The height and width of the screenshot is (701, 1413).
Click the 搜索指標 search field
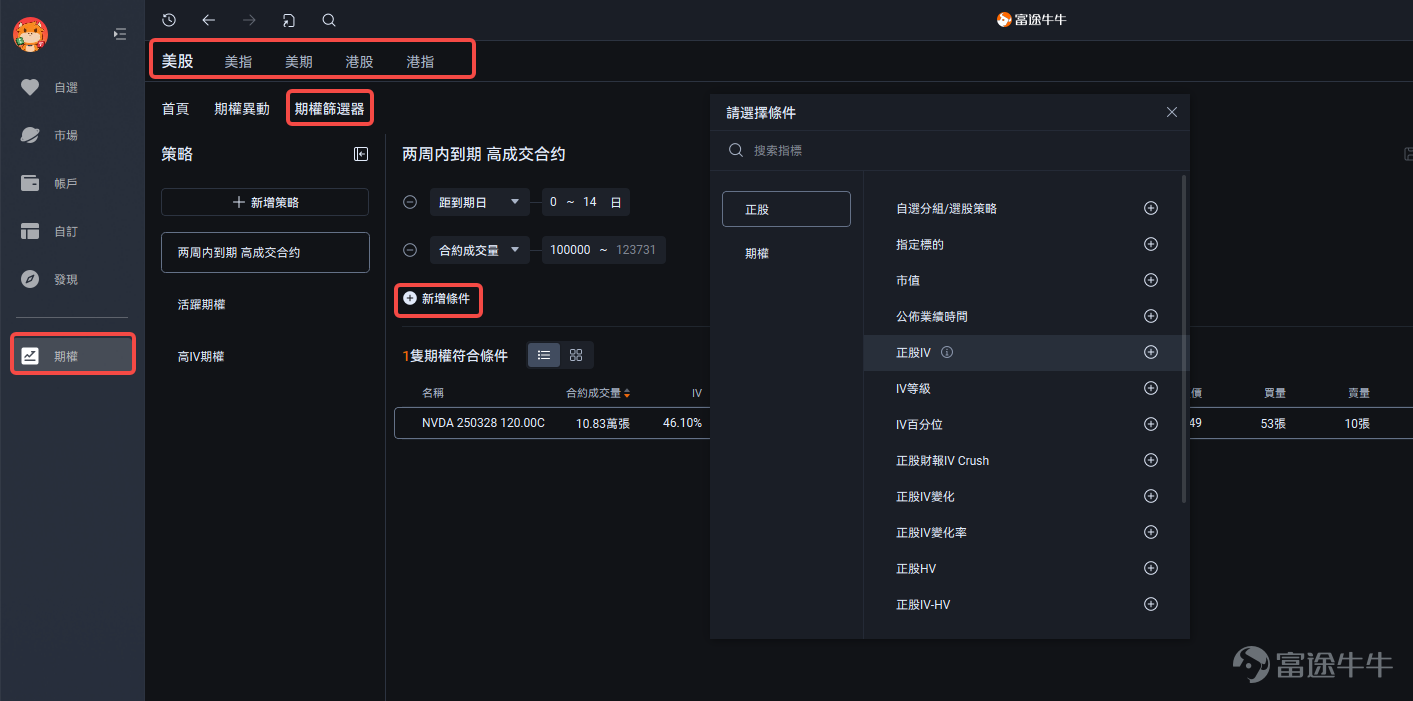coord(950,150)
